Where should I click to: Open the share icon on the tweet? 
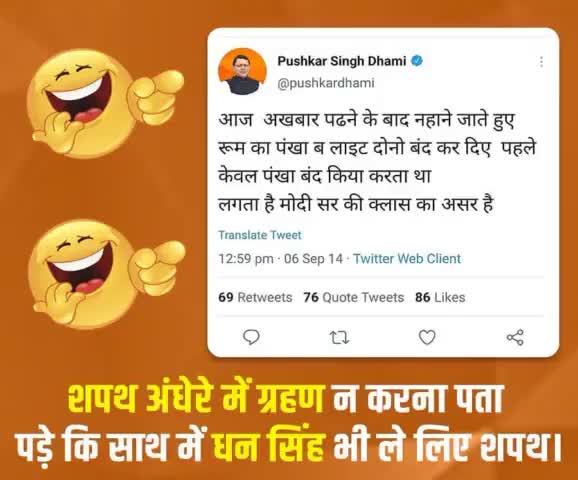tap(515, 337)
